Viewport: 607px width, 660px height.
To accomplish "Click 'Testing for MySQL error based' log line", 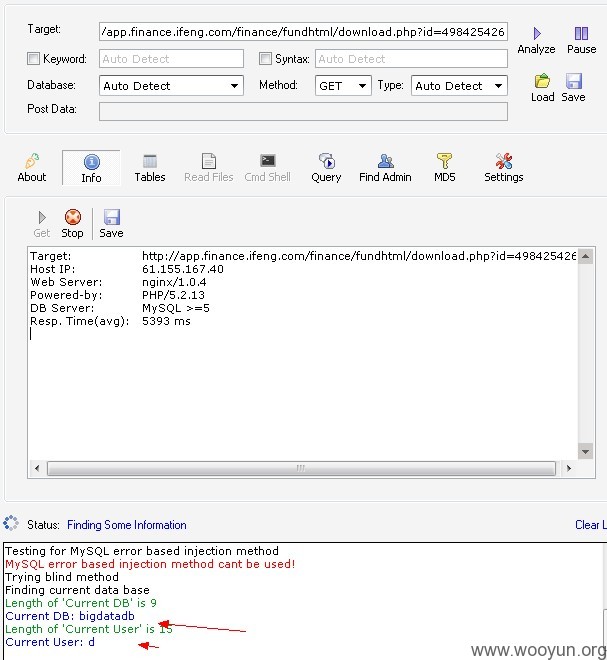I will 142,551.
